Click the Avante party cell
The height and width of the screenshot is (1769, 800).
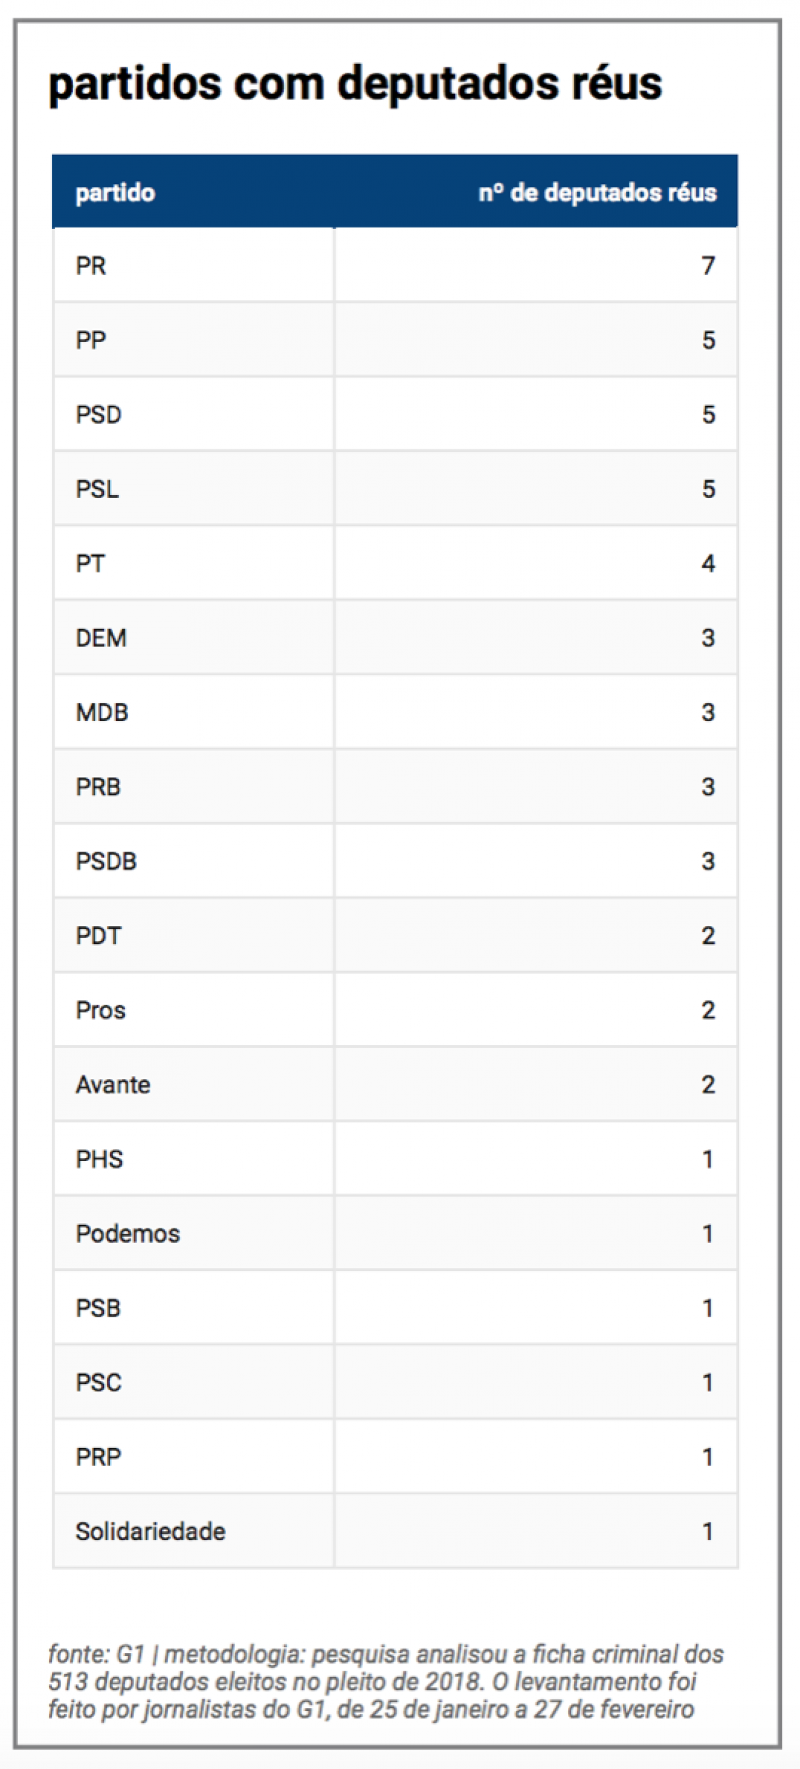[x=113, y=1085]
